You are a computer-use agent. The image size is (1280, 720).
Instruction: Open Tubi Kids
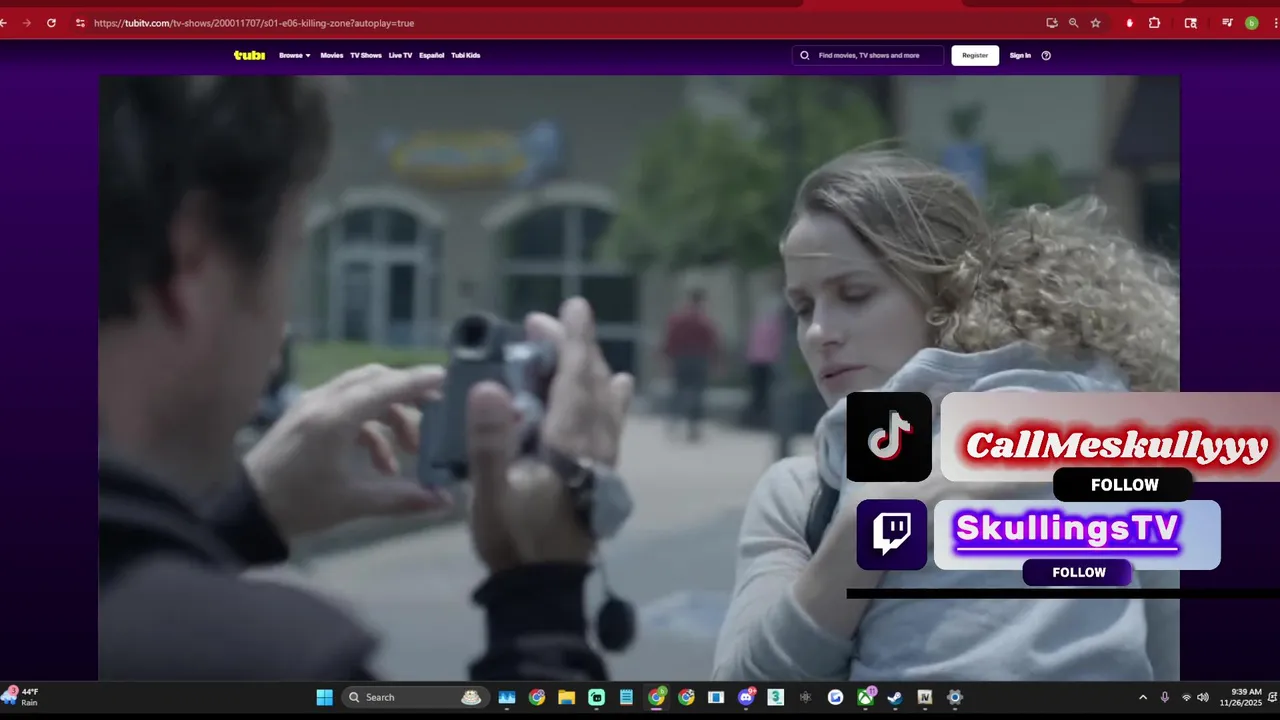[x=466, y=55]
